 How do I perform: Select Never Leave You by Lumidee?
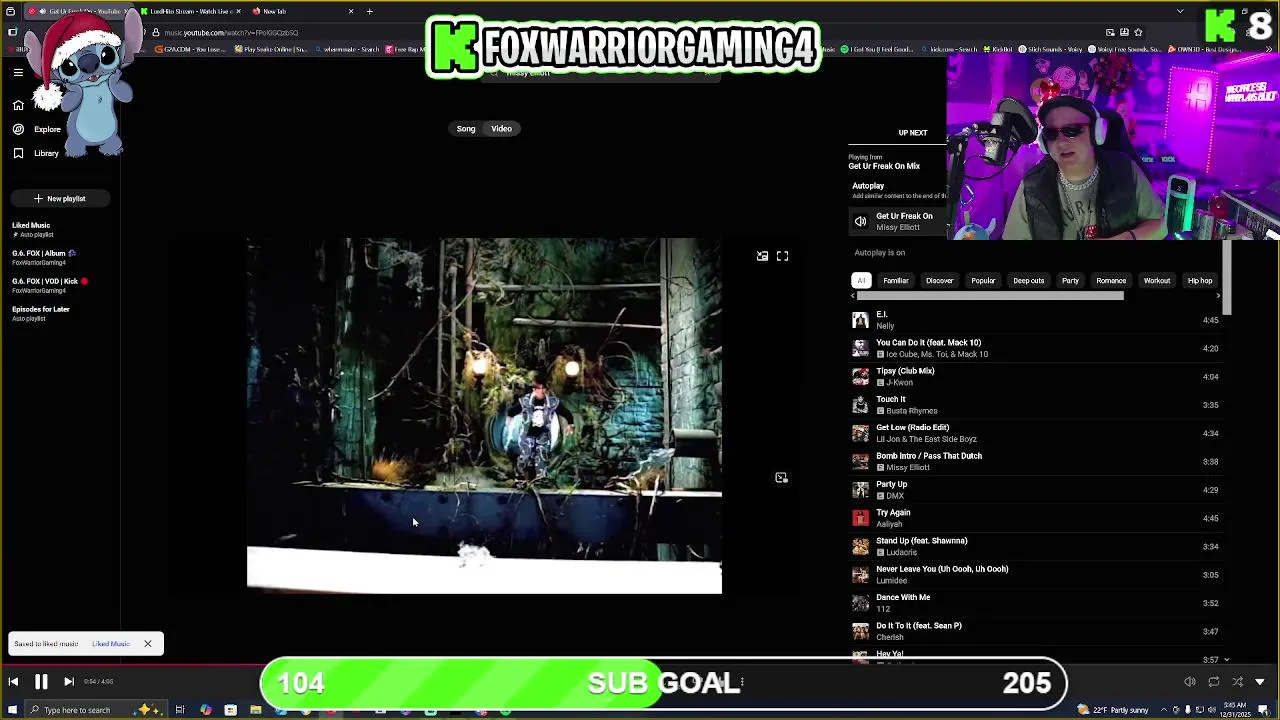(x=1034, y=575)
